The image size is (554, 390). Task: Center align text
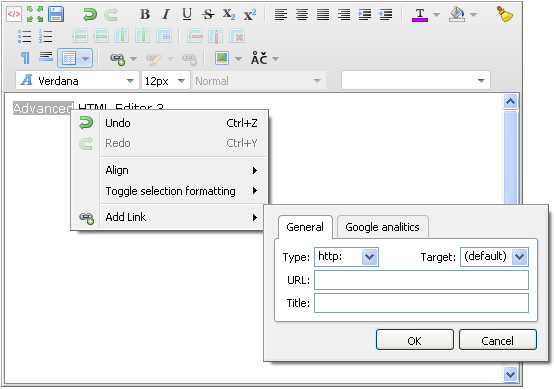302,14
